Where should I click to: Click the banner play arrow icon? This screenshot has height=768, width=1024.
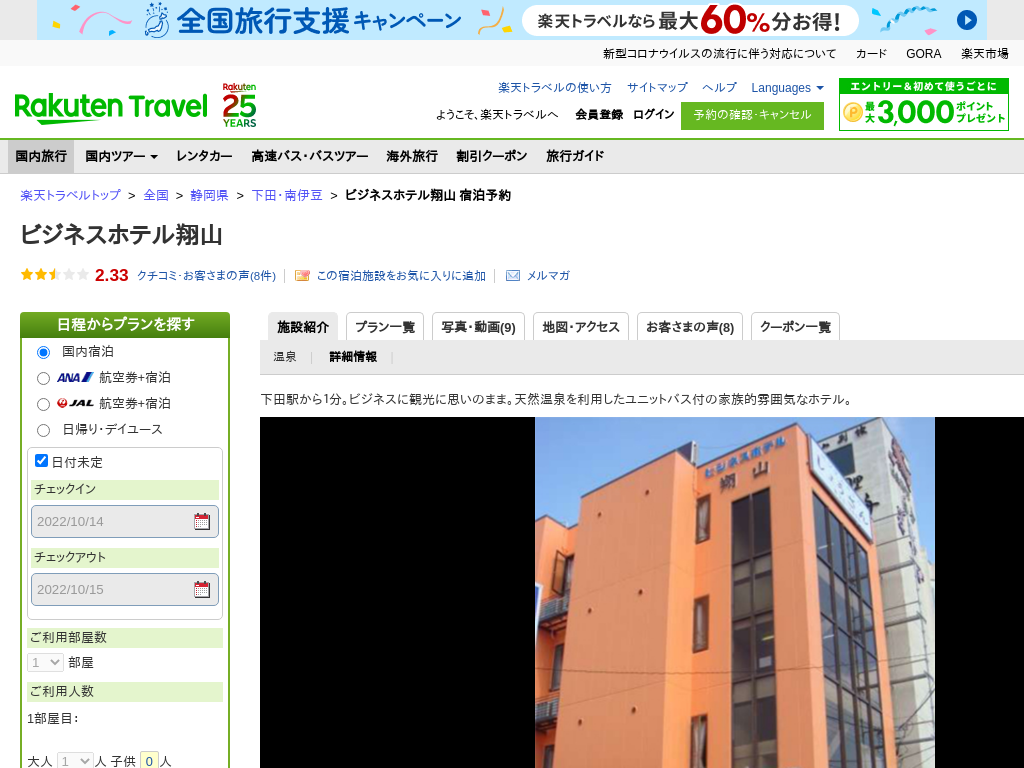coord(967,20)
